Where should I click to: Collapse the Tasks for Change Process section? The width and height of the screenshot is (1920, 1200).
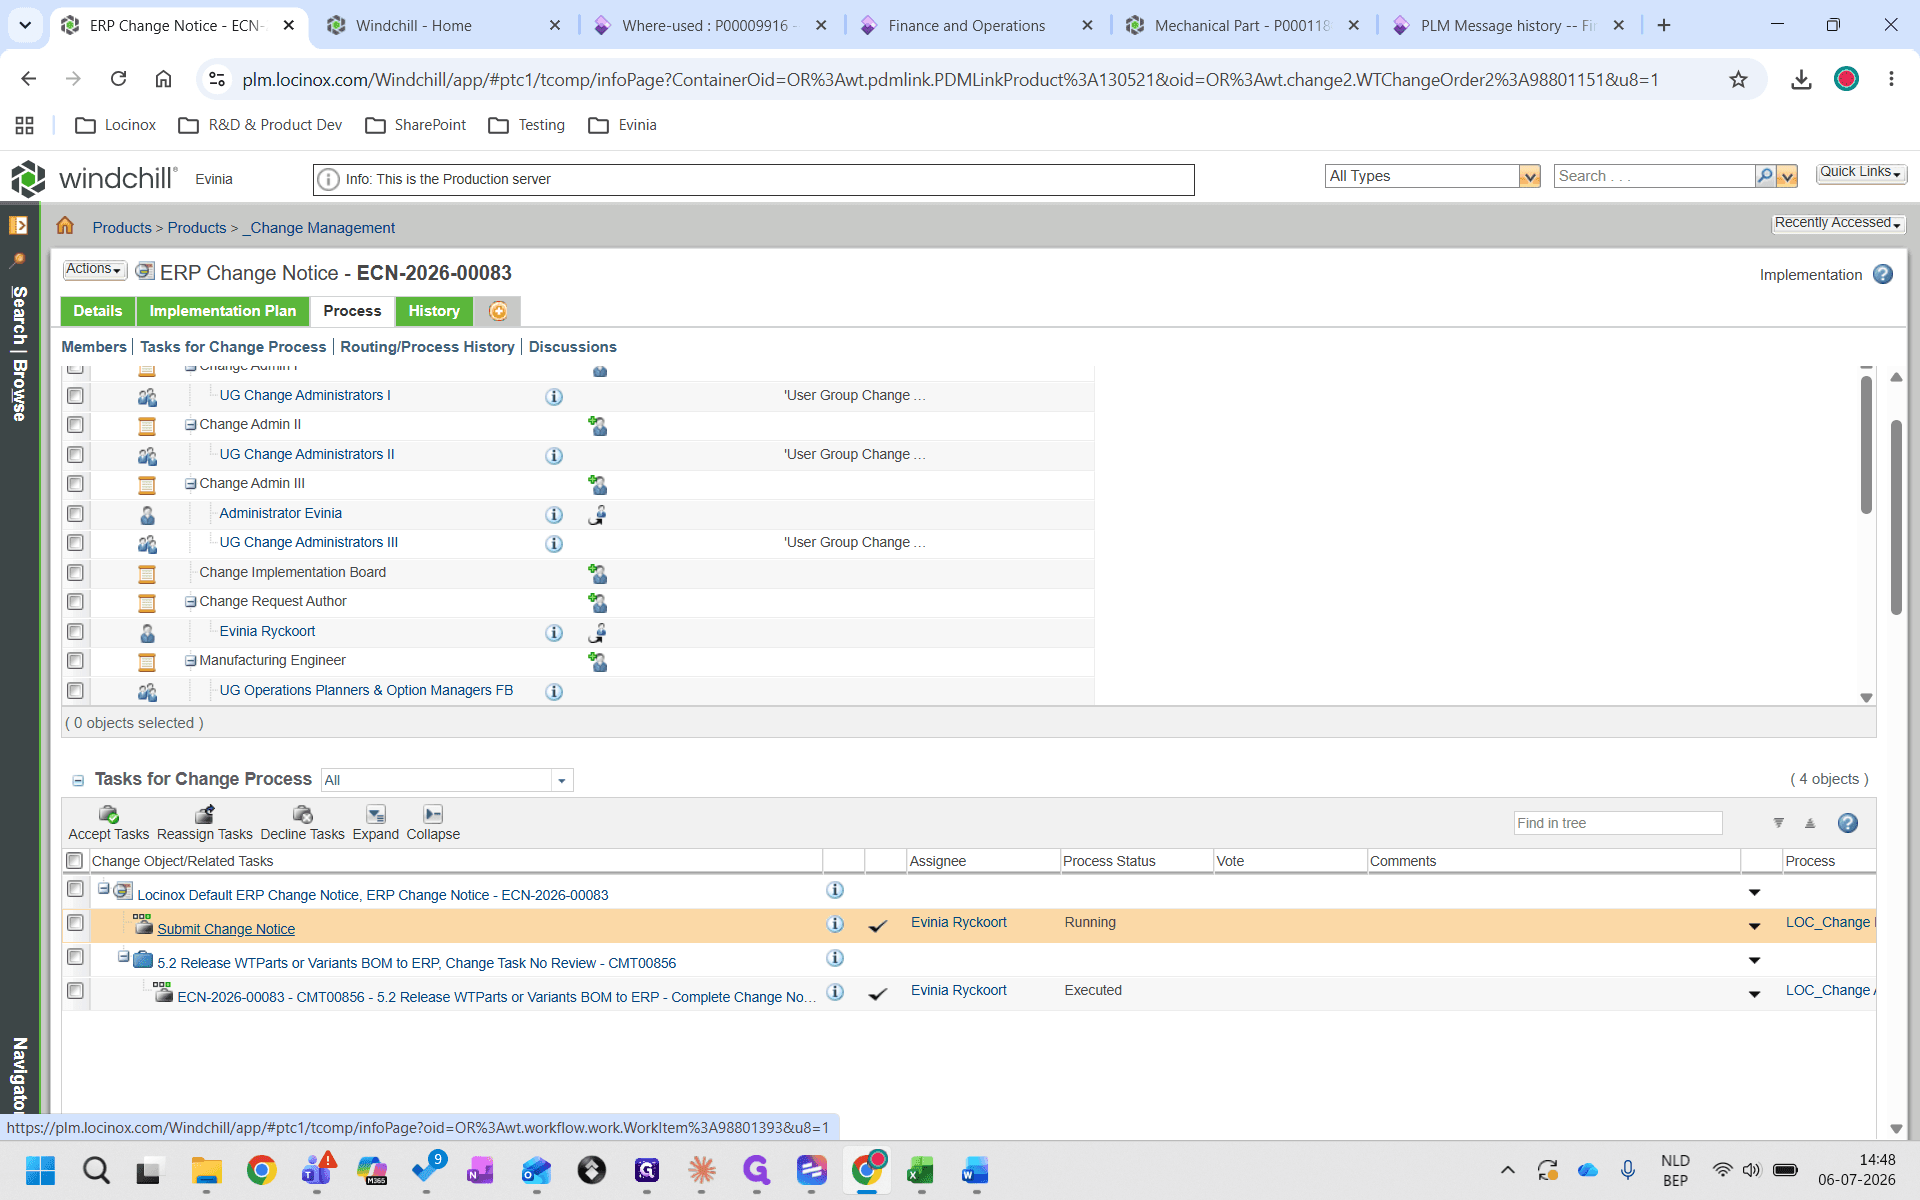coord(78,781)
